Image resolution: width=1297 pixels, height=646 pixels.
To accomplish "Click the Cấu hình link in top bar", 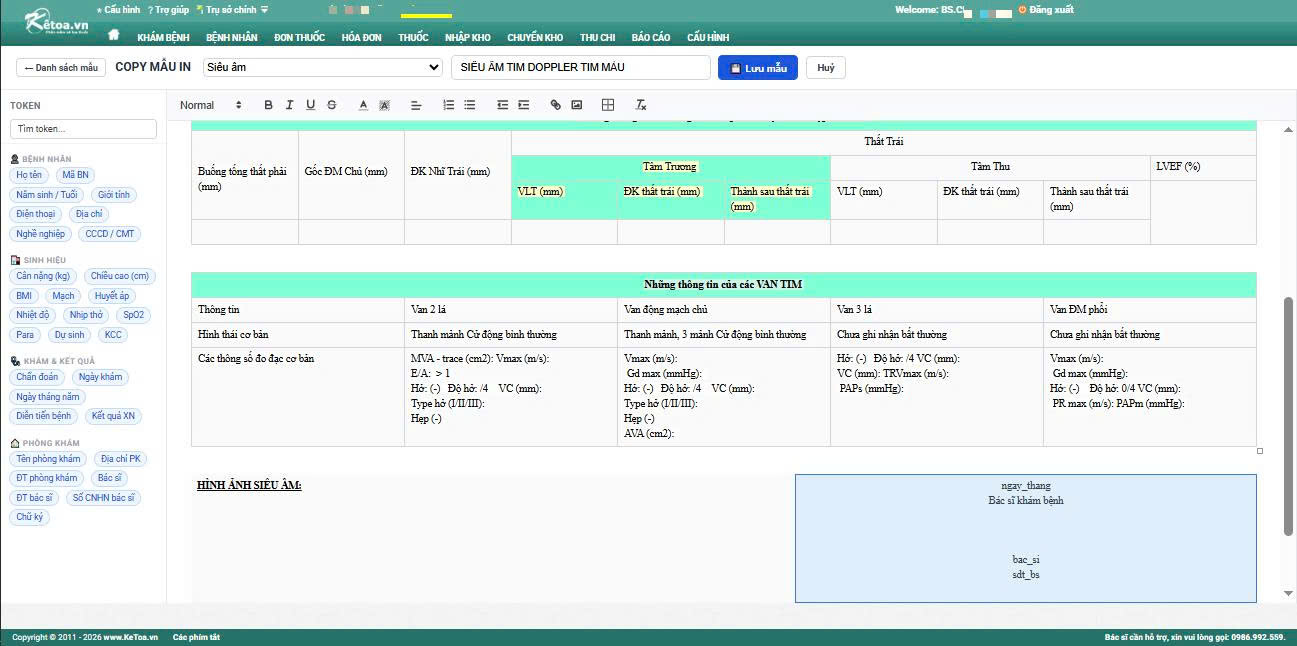I will point(118,10).
